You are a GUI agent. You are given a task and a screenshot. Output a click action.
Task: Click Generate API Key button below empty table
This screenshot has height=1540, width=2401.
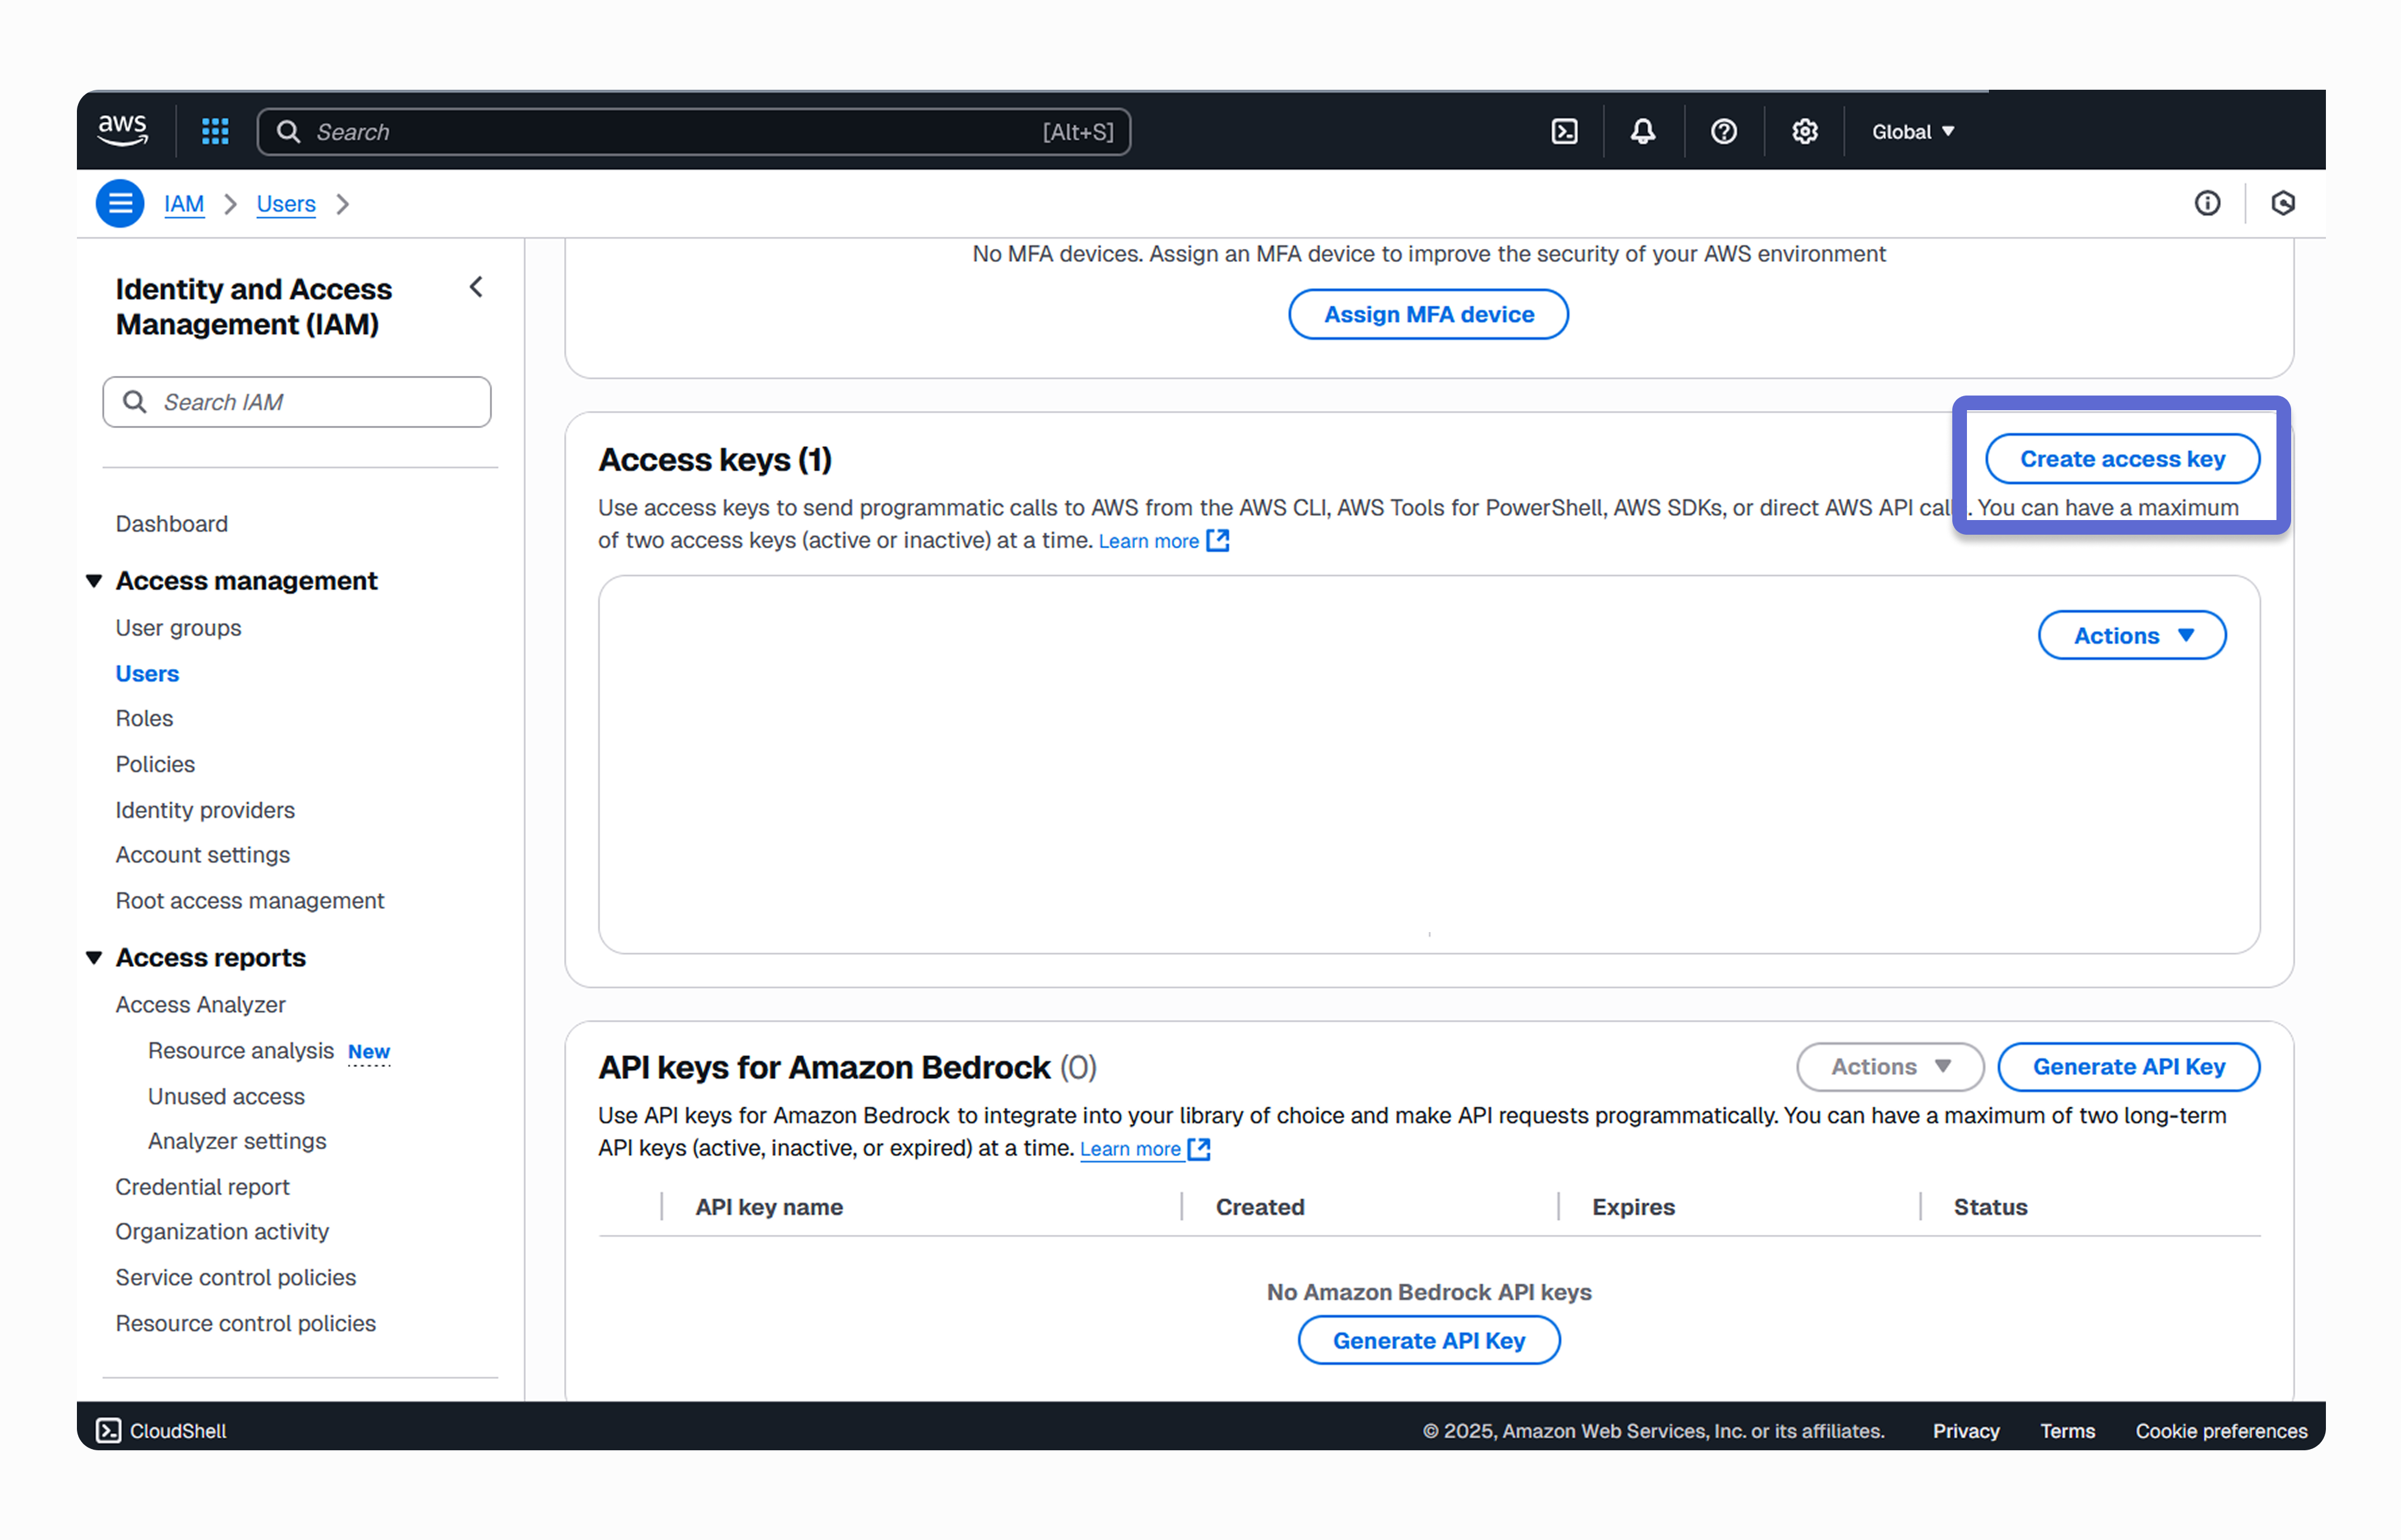pos(1428,1341)
